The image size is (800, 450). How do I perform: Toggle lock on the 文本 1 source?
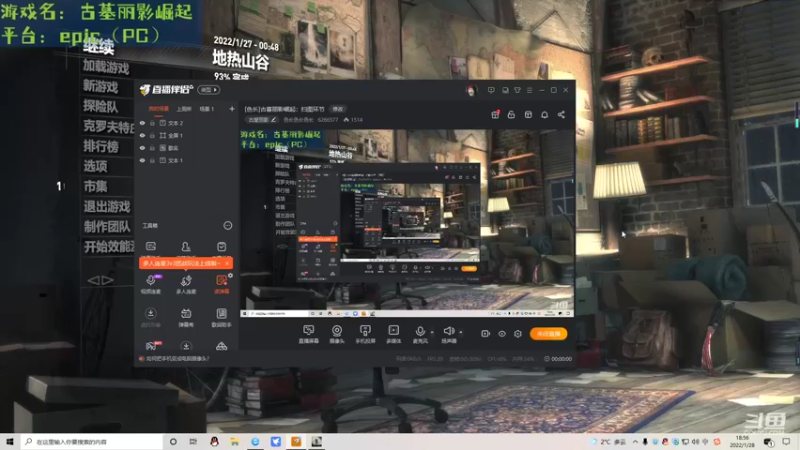(152, 160)
